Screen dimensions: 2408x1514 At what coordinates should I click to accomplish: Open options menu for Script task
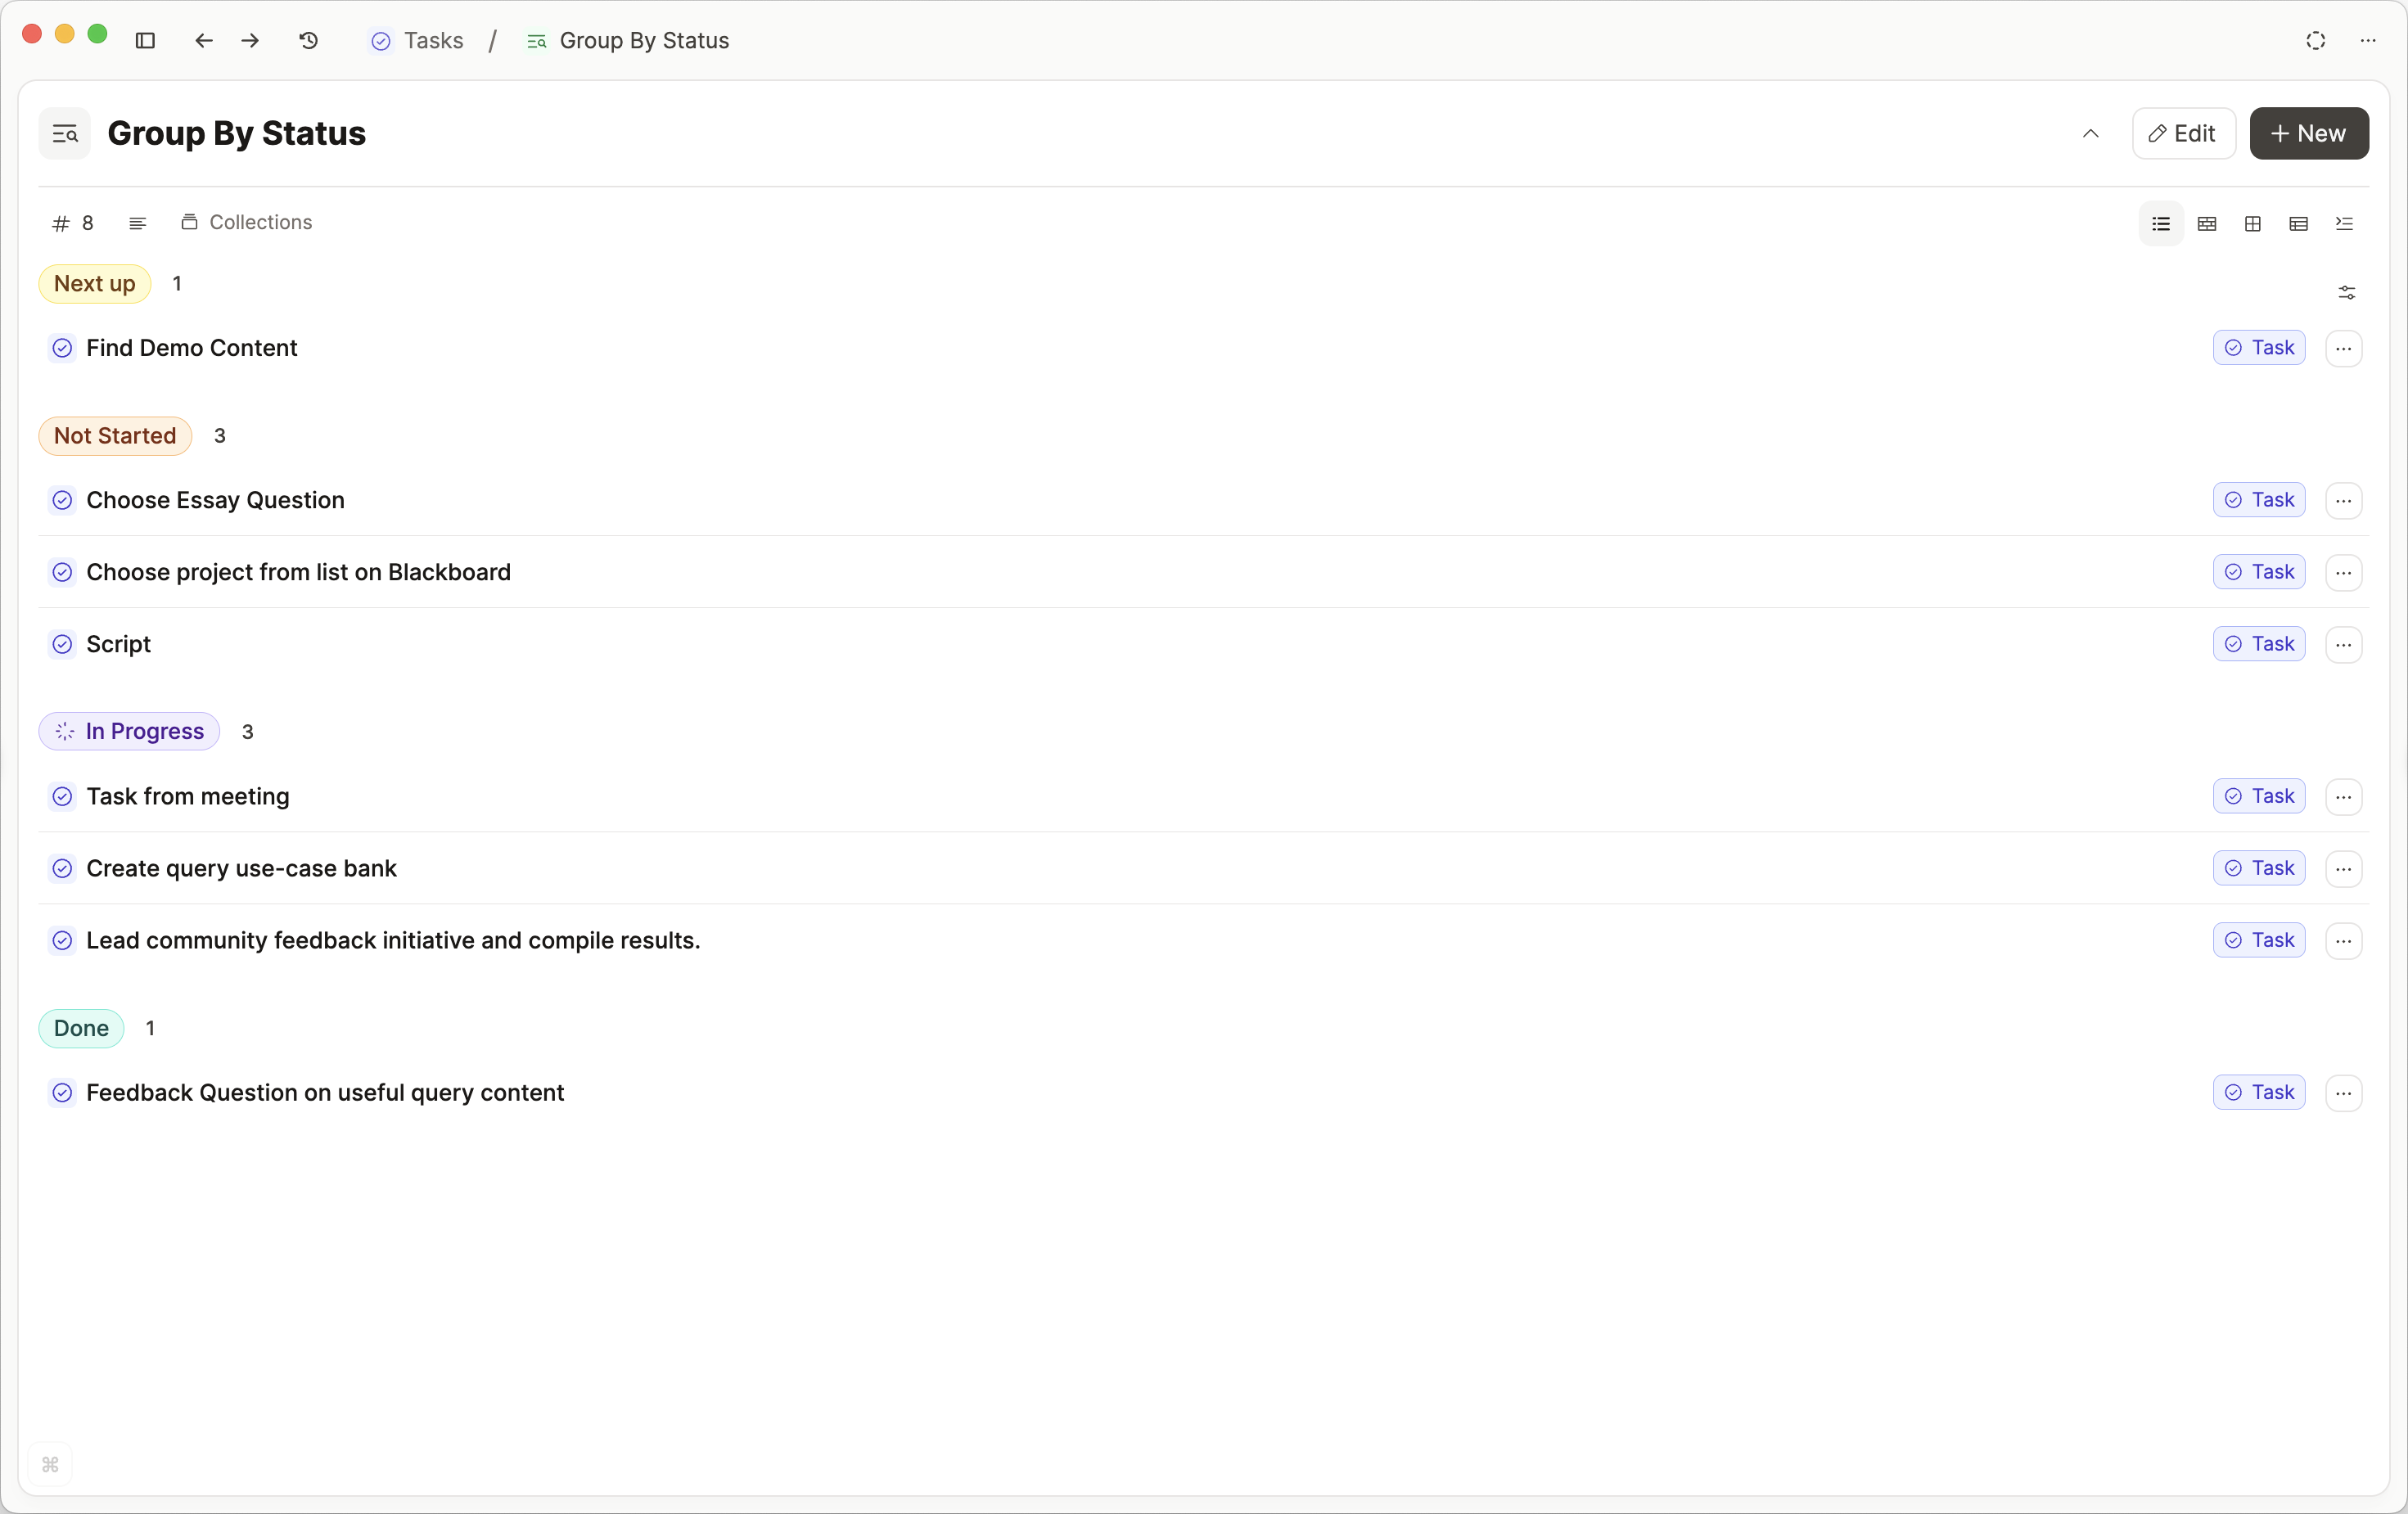click(2343, 645)
